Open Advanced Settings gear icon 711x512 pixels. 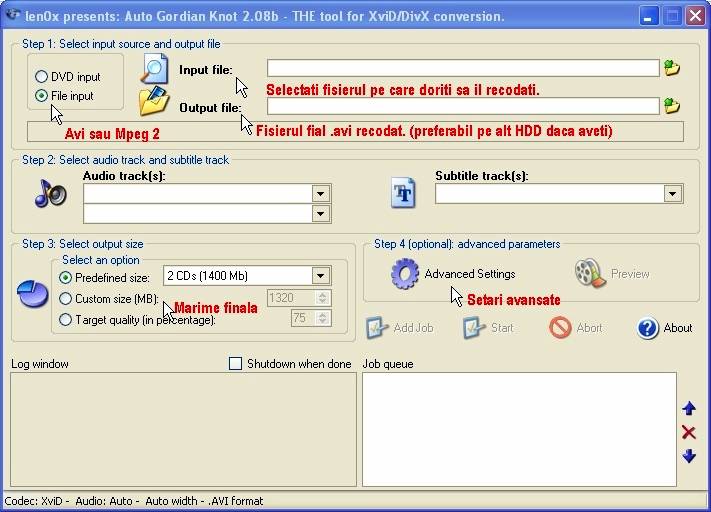coord(404,274)
